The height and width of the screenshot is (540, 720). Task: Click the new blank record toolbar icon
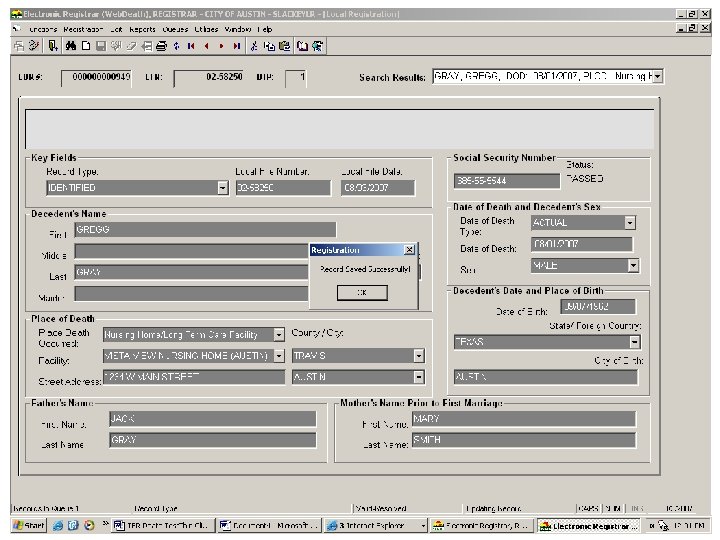click(x=86, y=46)
